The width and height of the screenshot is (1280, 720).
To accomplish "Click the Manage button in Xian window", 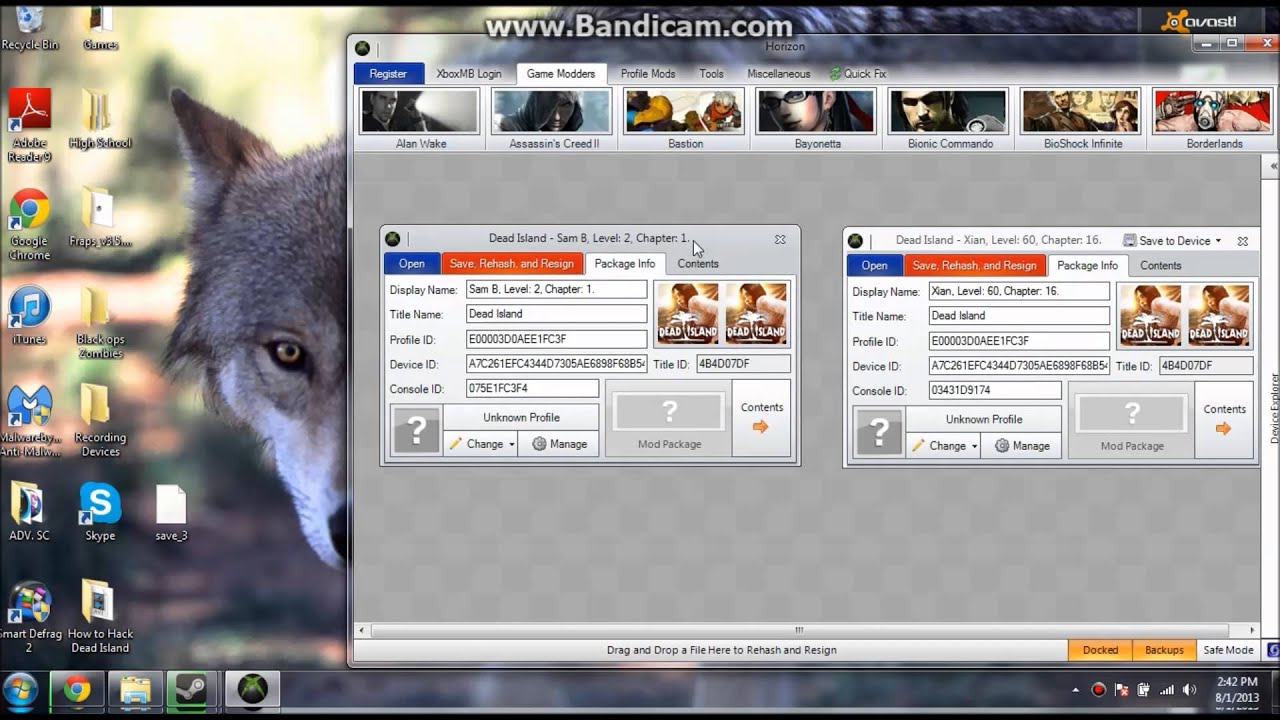I will pyautogui.click(x=1022, y=446).
